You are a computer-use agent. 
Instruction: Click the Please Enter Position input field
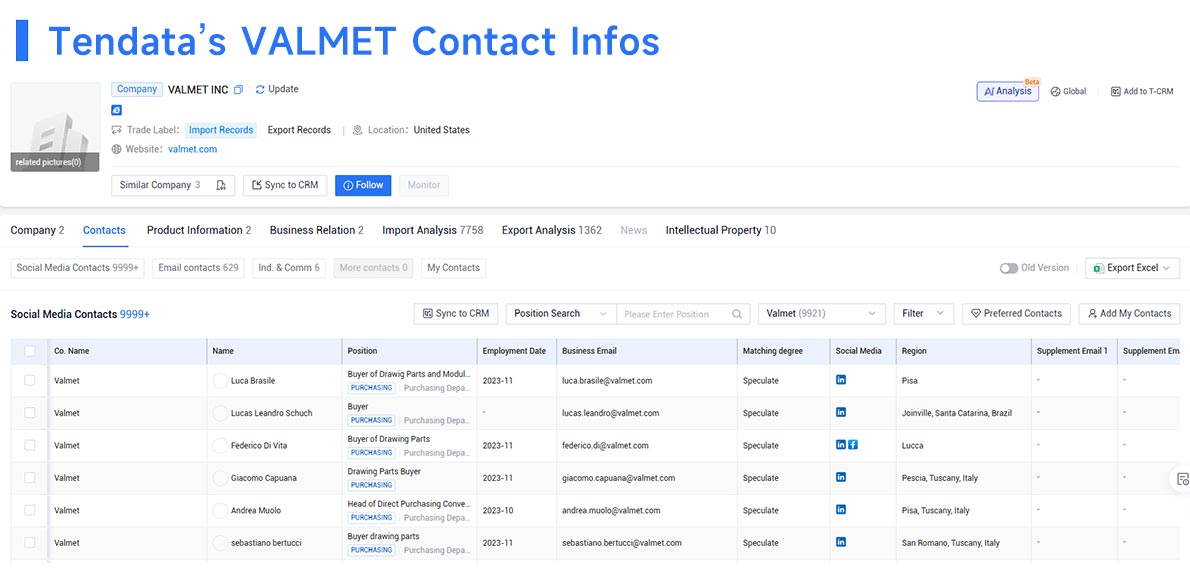pos(674,314)
